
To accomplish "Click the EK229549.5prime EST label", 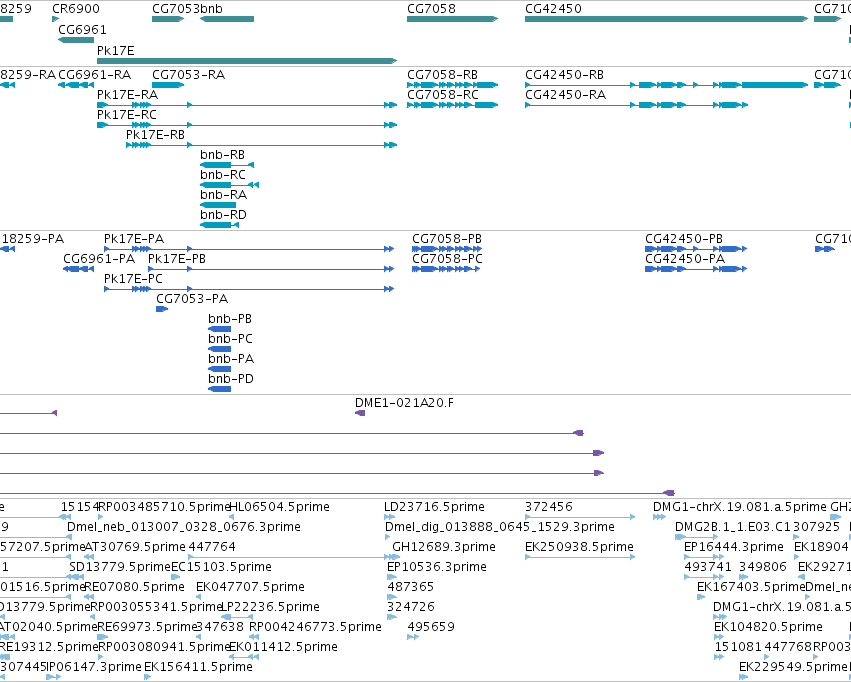I will (793, 667).
